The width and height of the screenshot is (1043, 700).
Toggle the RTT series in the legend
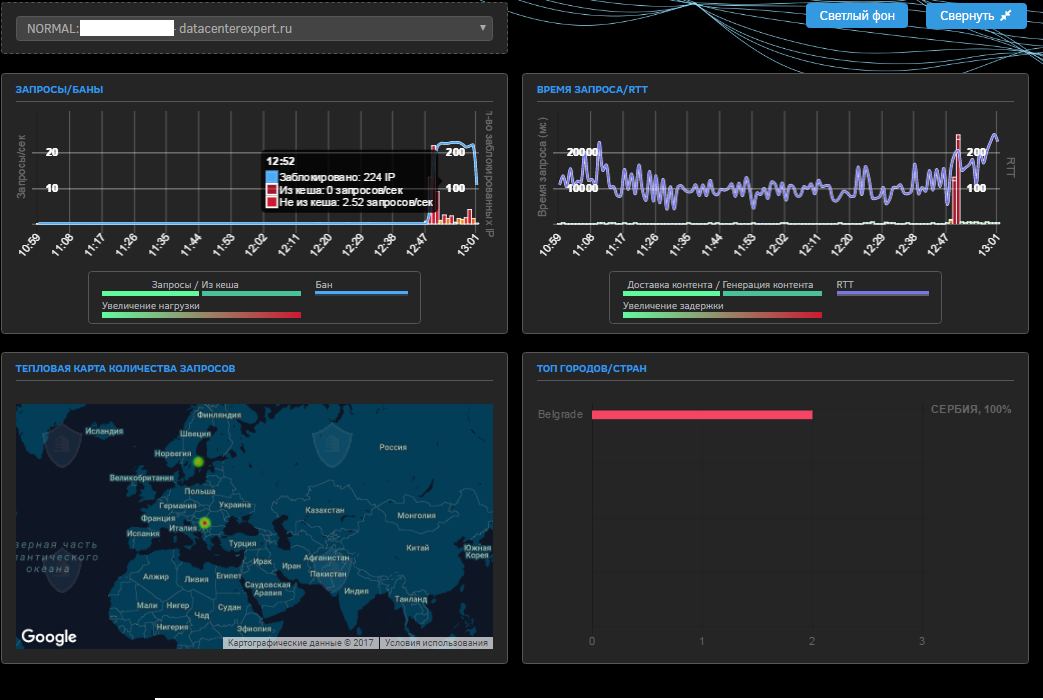coord(883,287)
